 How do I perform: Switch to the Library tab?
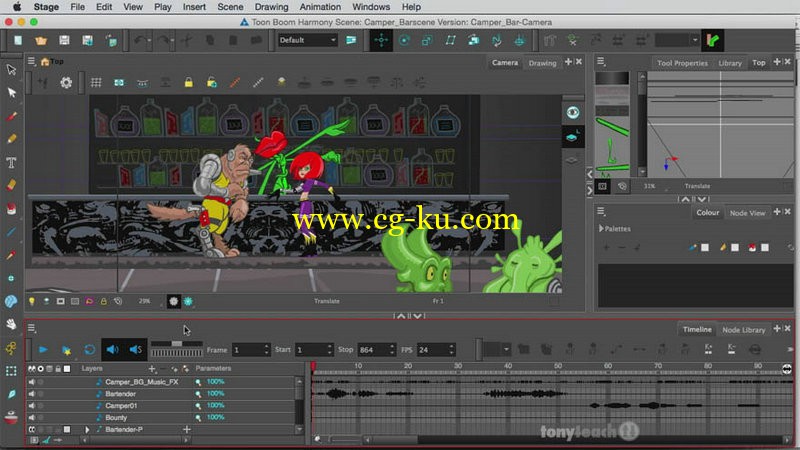click(730, 63)
